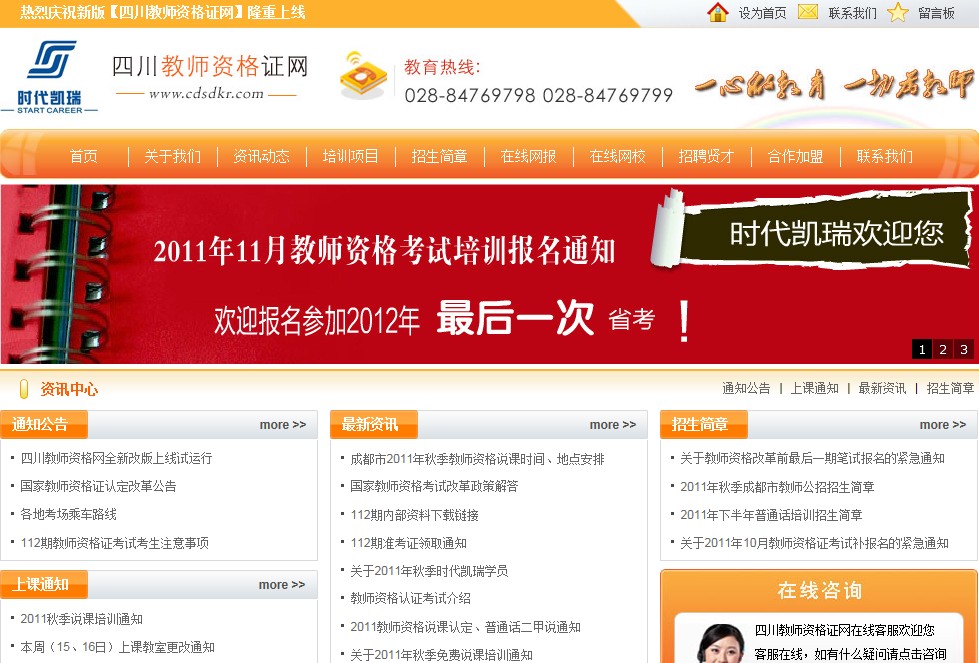
Task: Expand more in 通知公告 section
Action: 282,425
